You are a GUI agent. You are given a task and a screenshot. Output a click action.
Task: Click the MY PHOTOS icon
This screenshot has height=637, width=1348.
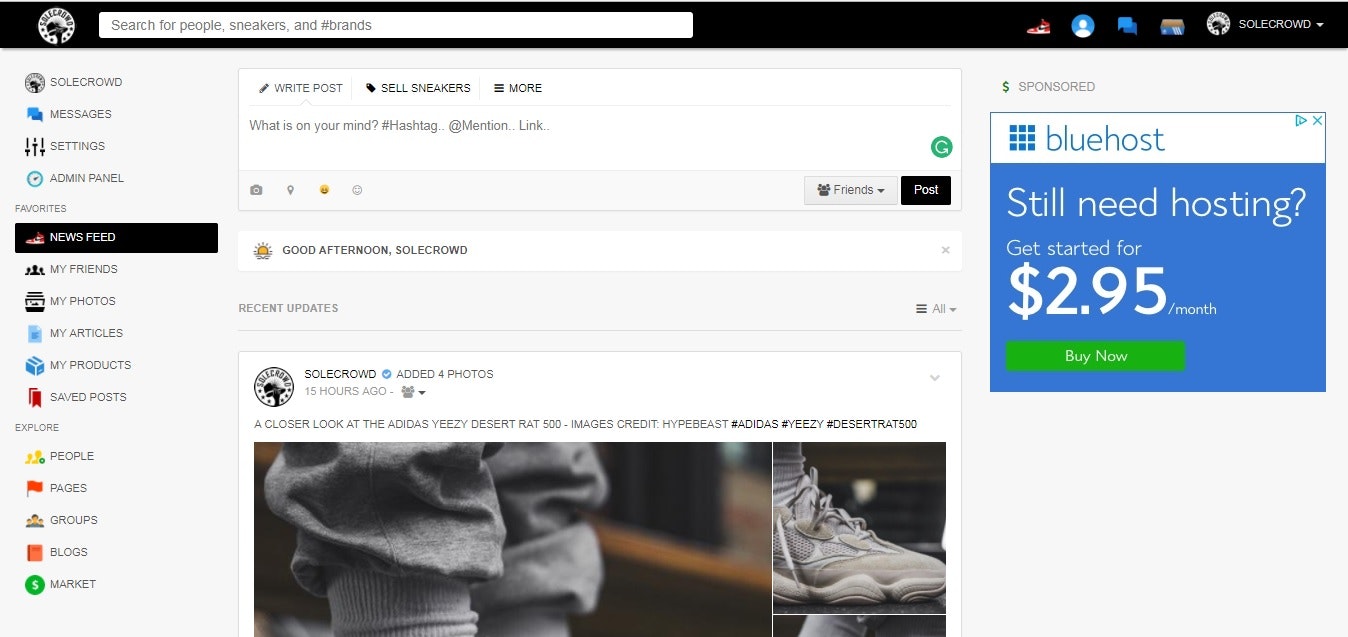click(35, 301)
